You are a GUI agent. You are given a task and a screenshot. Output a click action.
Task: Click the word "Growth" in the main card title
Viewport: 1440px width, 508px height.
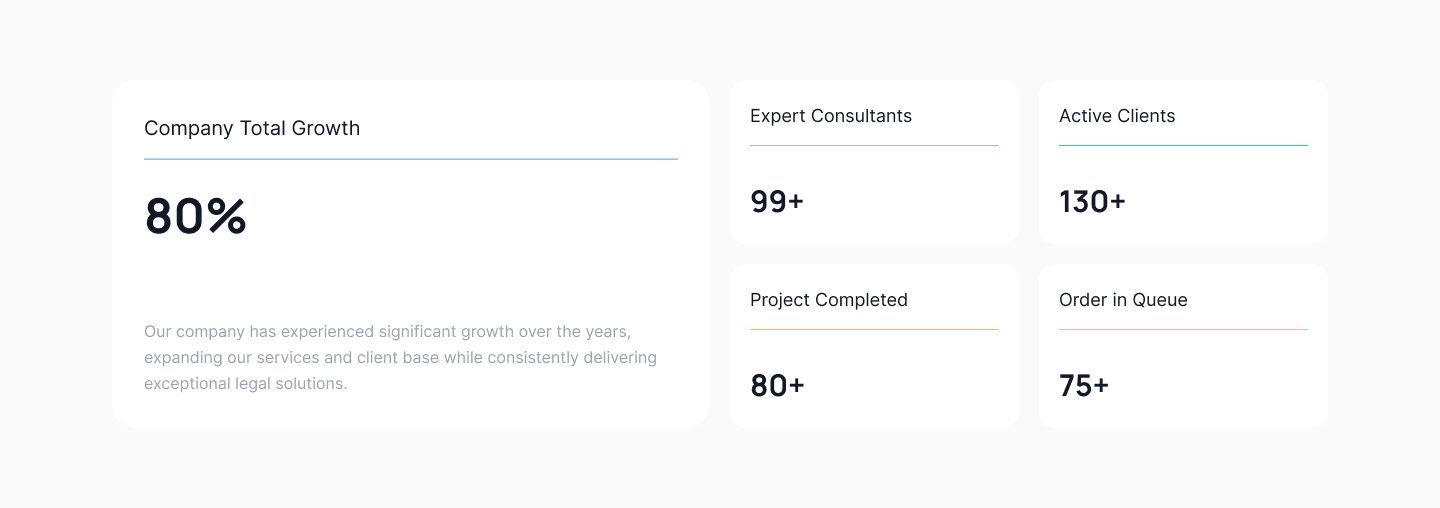[325, 128]
